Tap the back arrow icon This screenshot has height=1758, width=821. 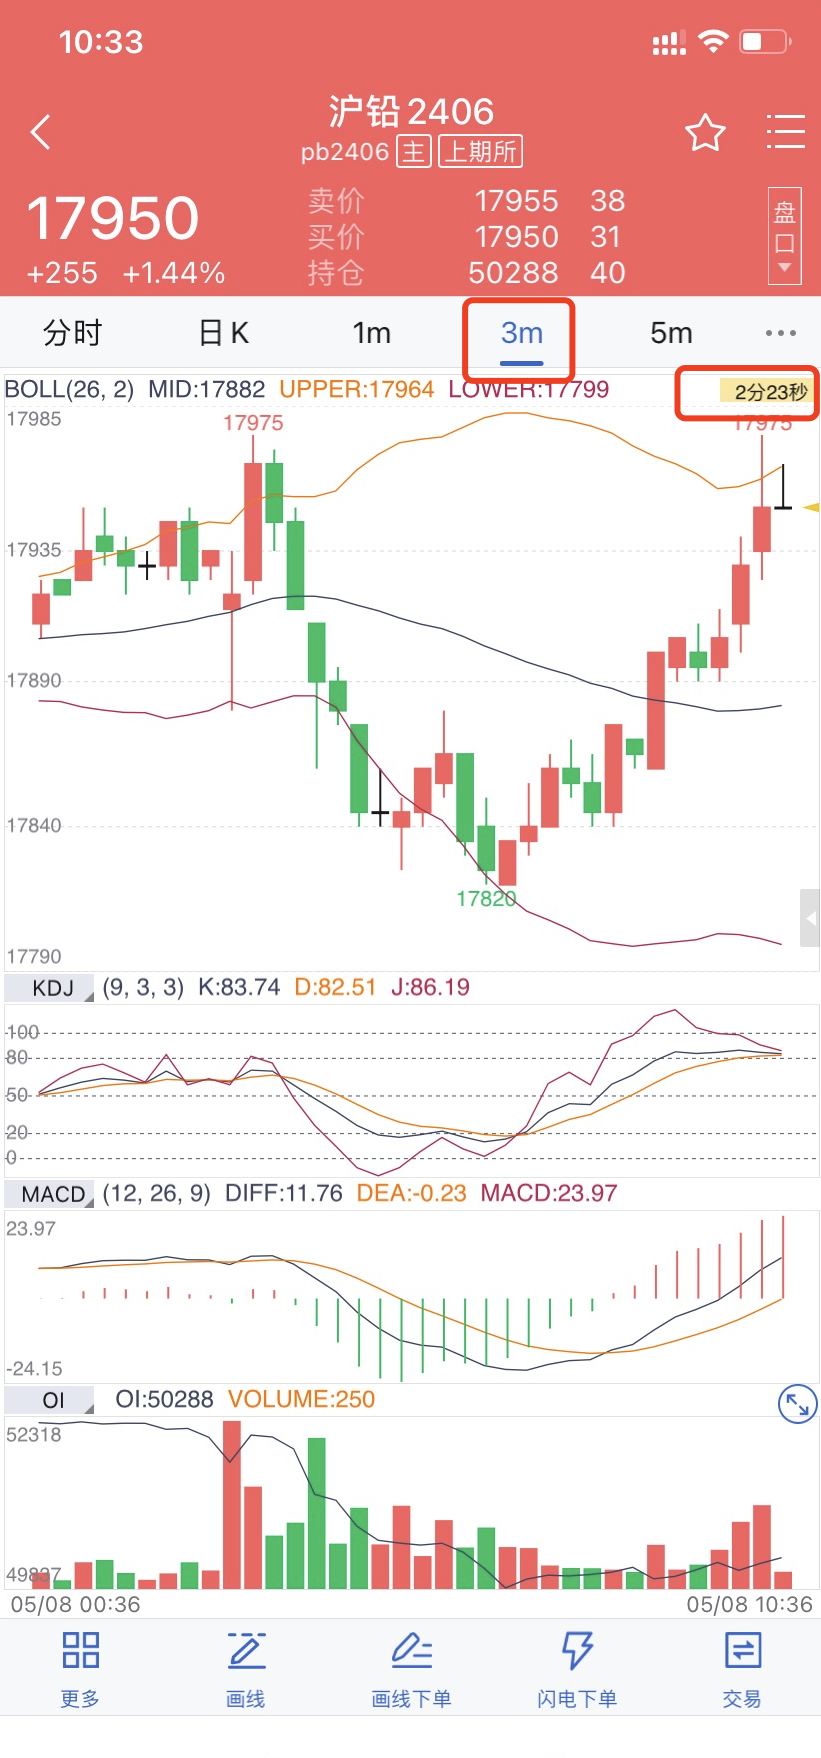[41, 132]
